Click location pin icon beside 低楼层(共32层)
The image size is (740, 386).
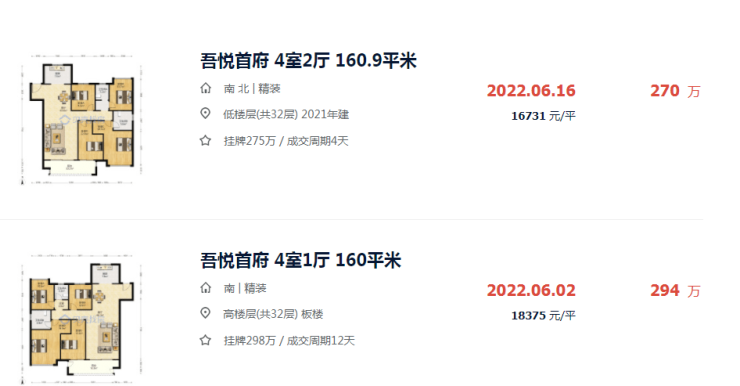point(205,114)
